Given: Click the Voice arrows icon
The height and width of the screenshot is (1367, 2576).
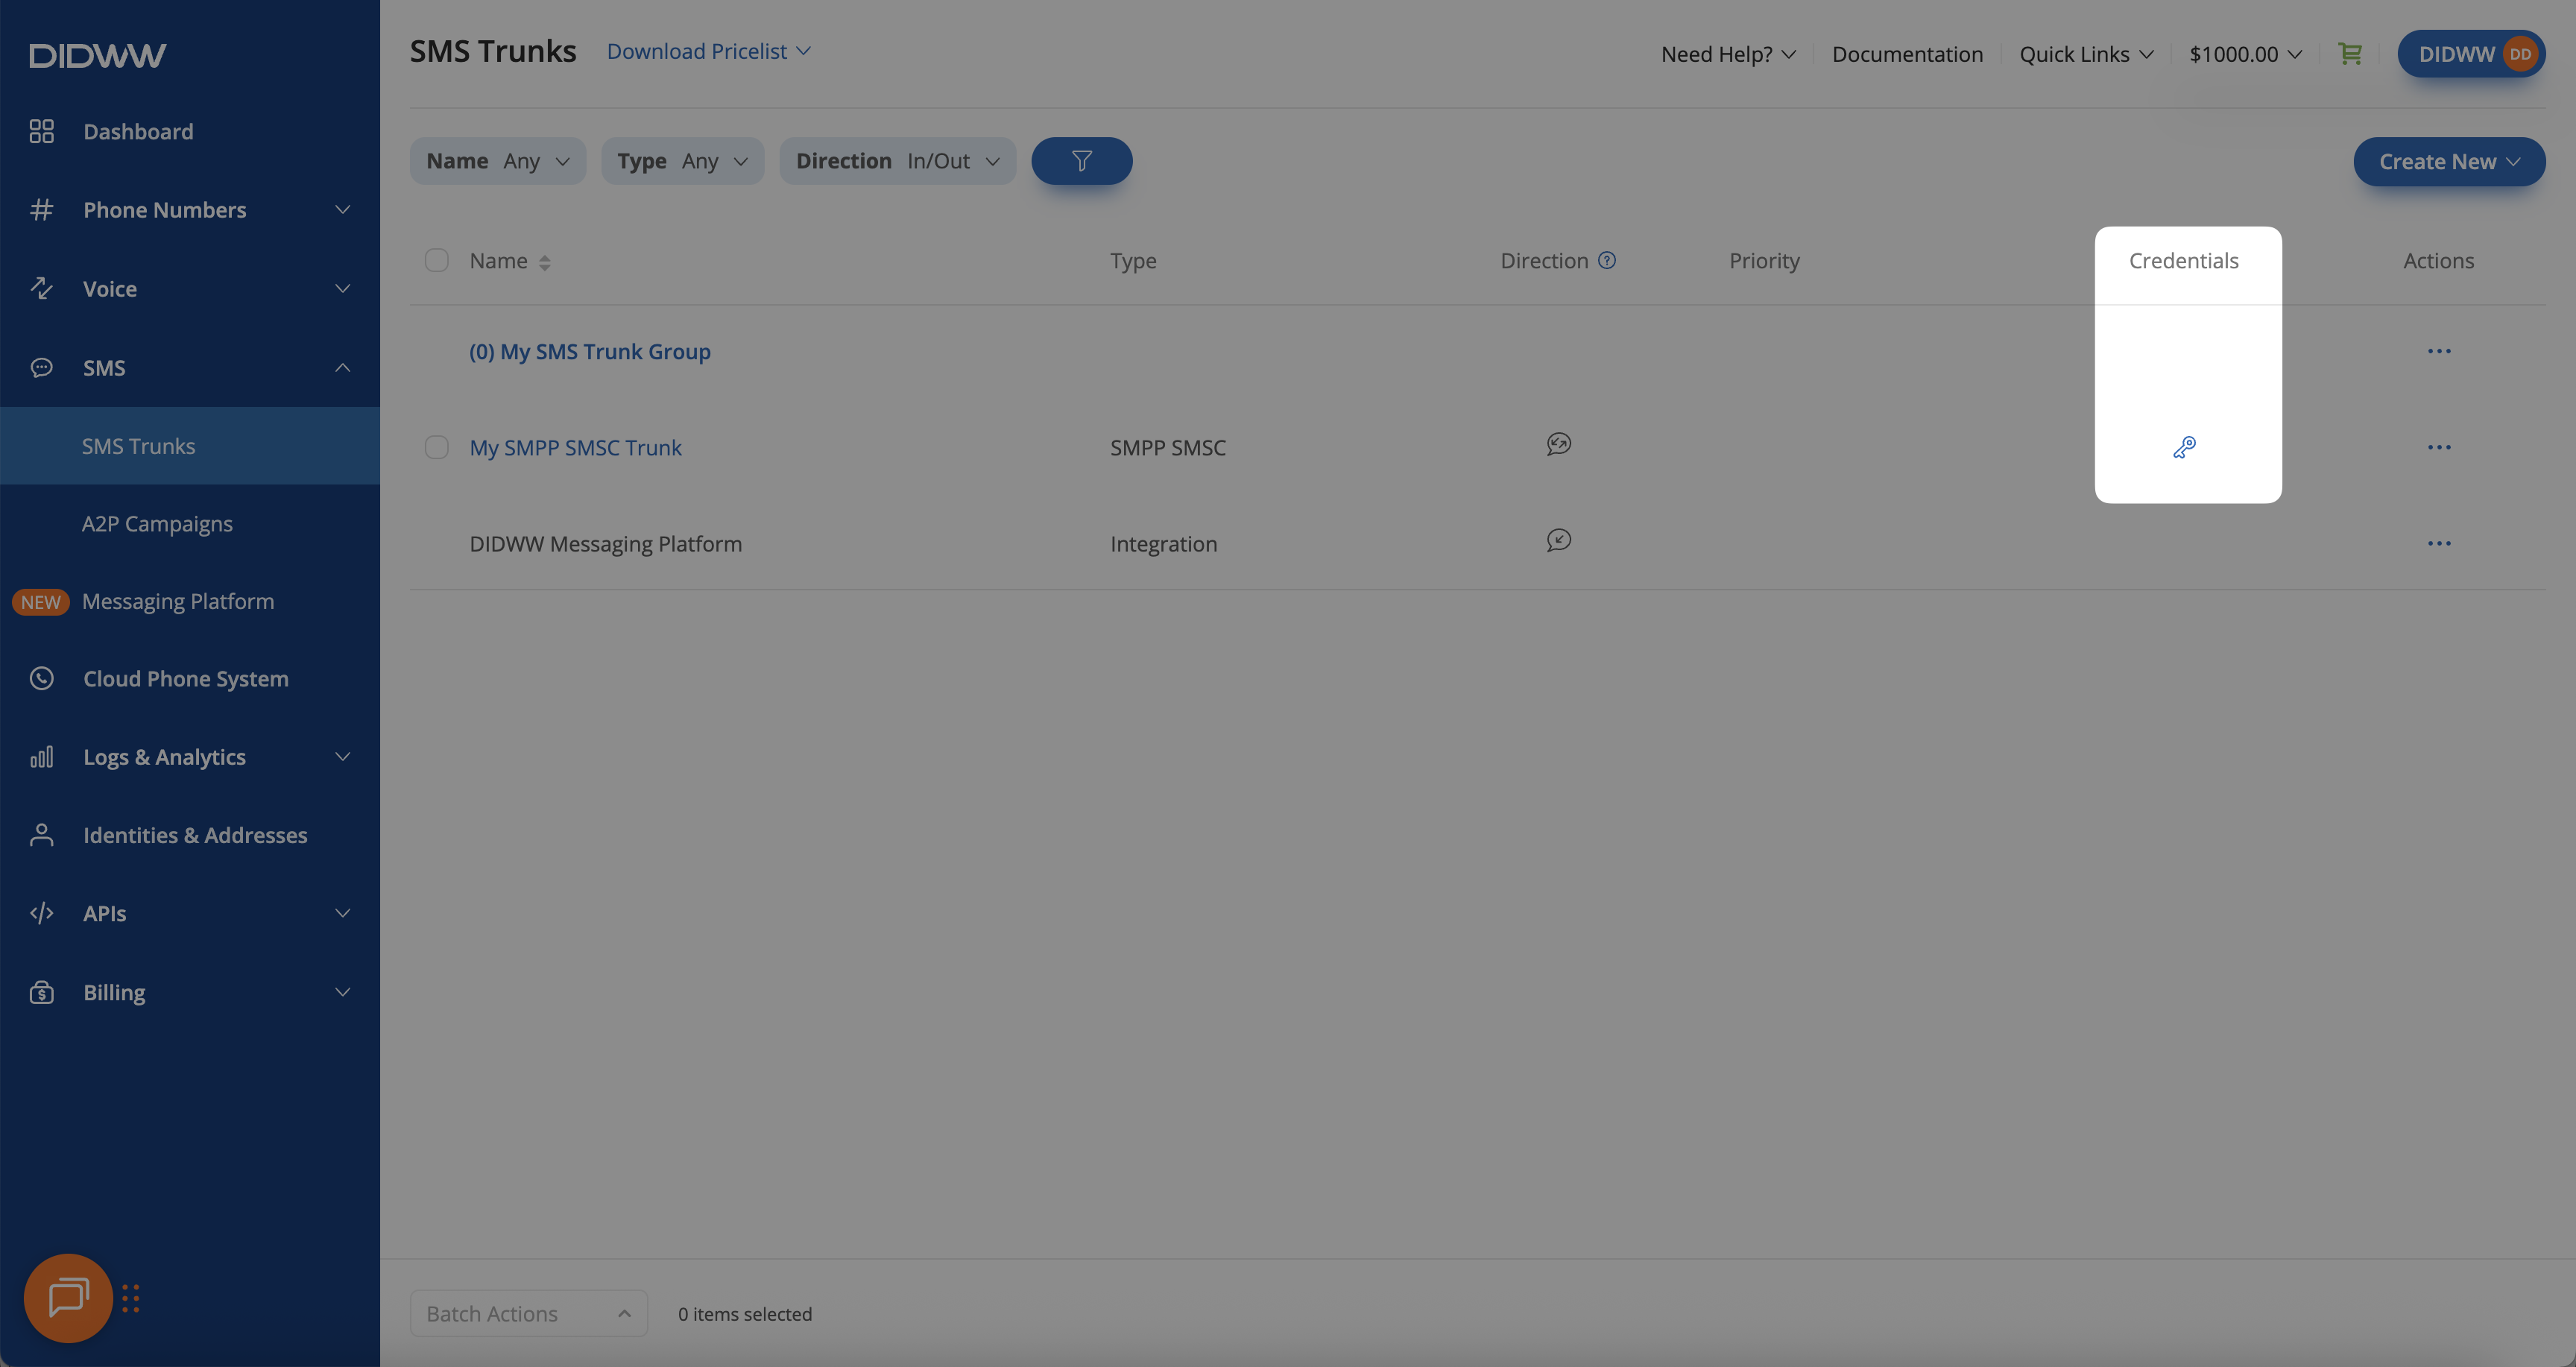Looking at the screenshot, I should (x=41, y=289).
